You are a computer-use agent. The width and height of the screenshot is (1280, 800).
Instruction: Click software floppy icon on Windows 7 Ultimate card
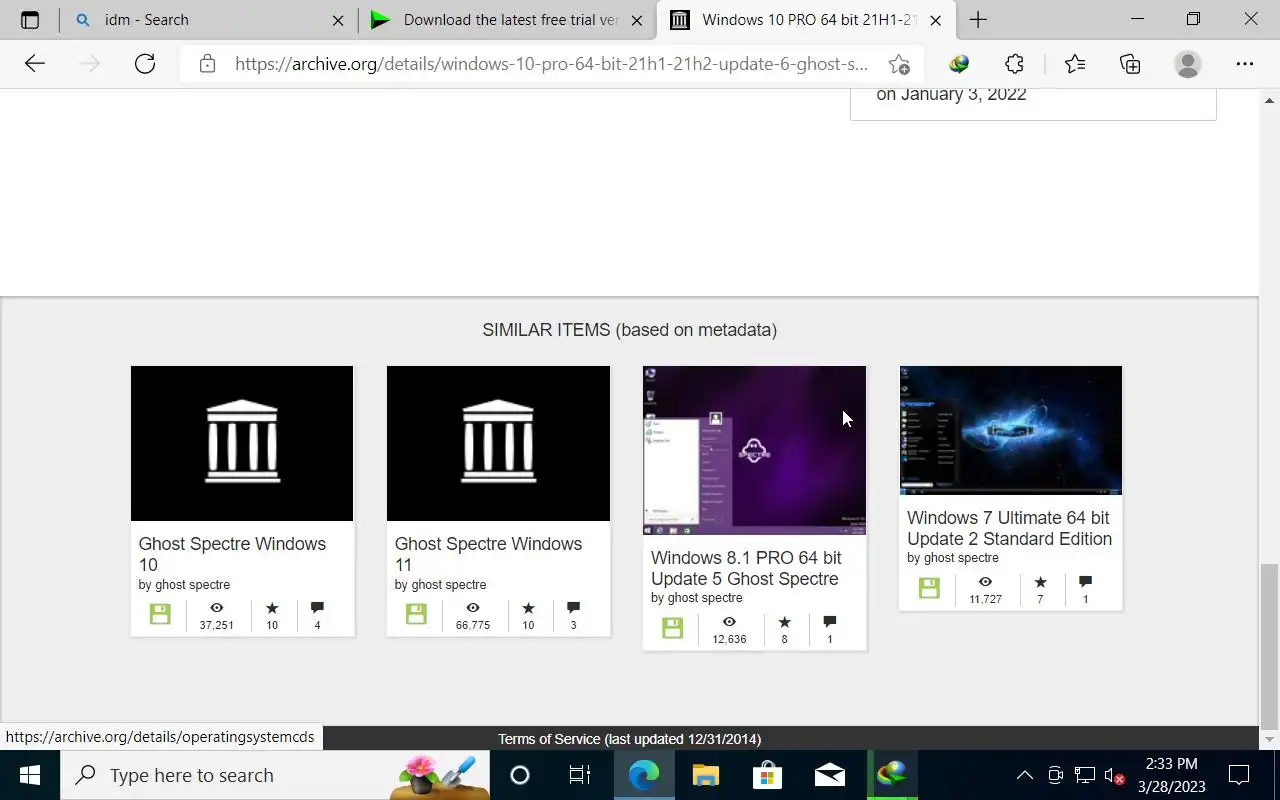929,588
